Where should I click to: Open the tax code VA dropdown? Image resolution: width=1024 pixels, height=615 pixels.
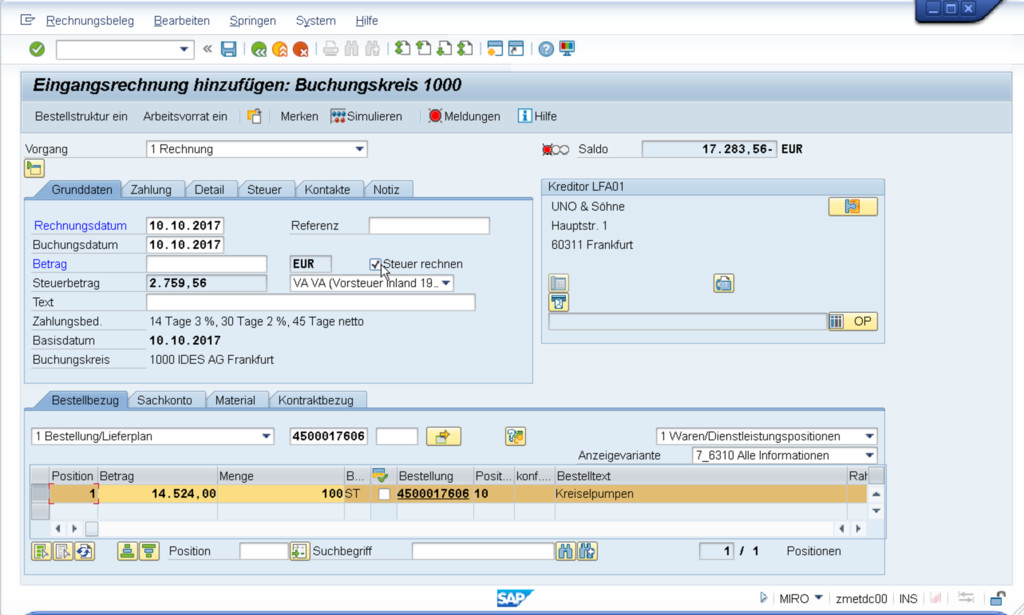446,283
